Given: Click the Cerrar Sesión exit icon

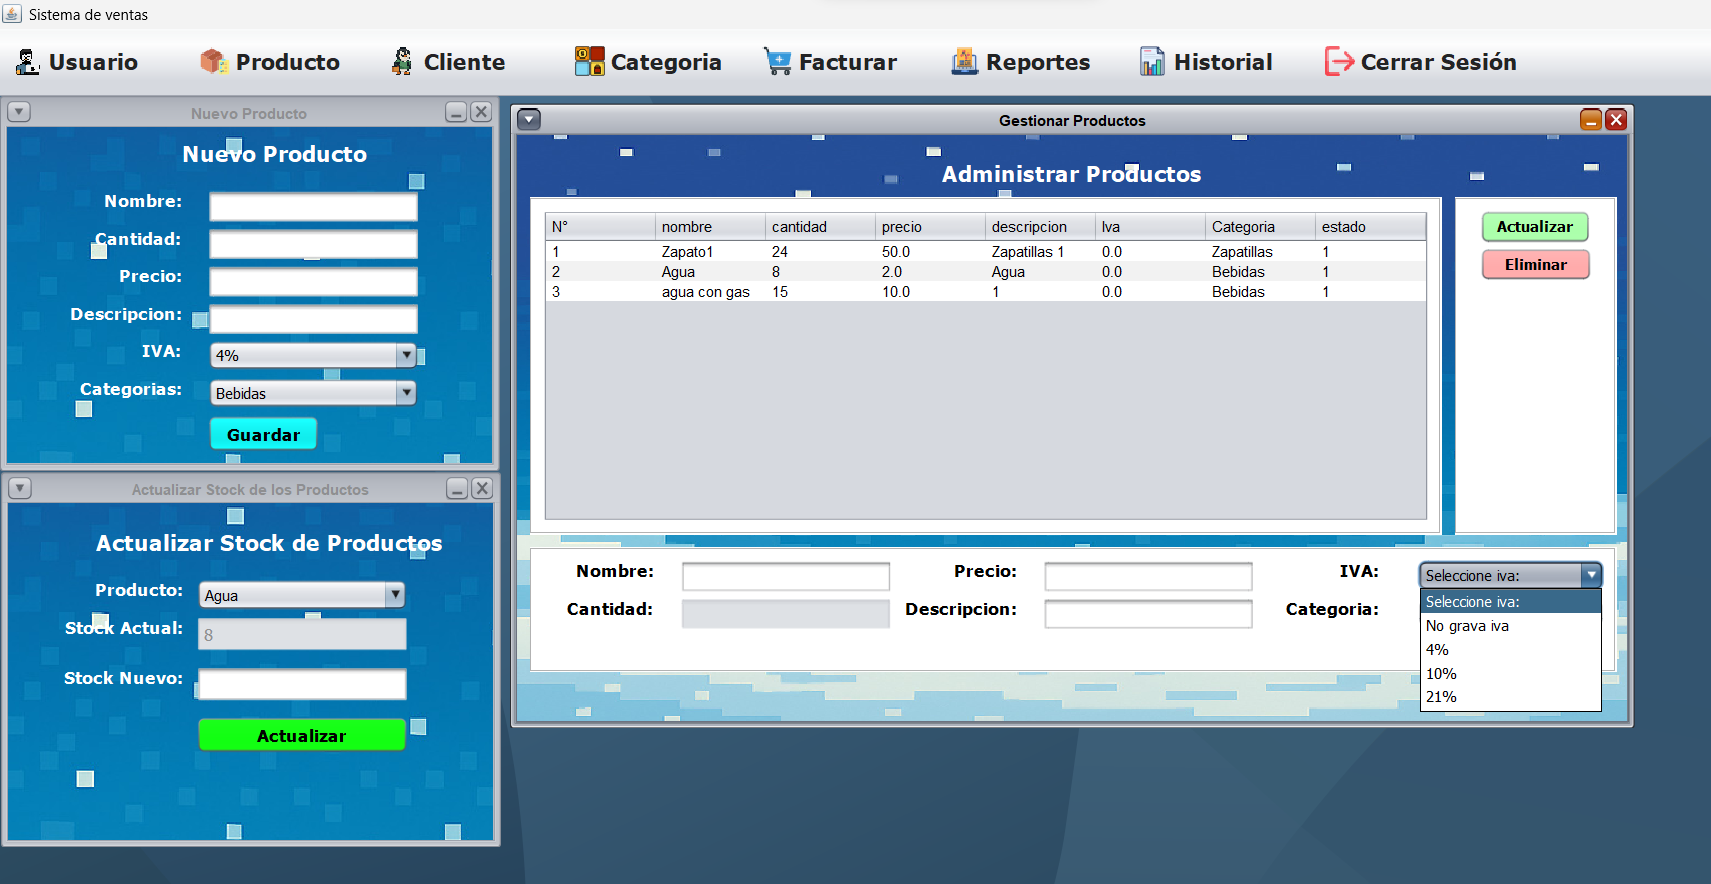Looking at the screenshot, I should pyautogui.click(x=1339, y=62).
